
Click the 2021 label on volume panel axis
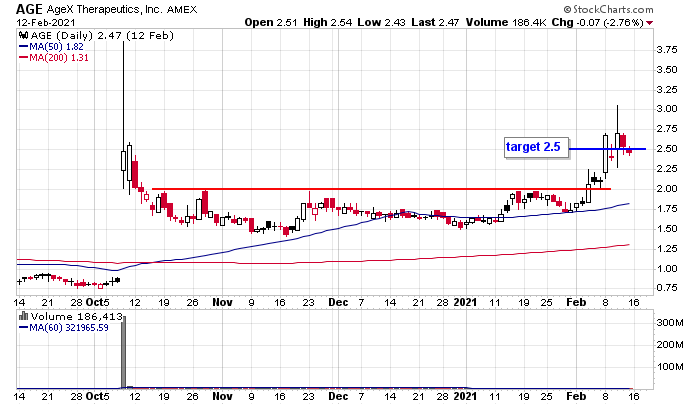click(x=465, y=396)
